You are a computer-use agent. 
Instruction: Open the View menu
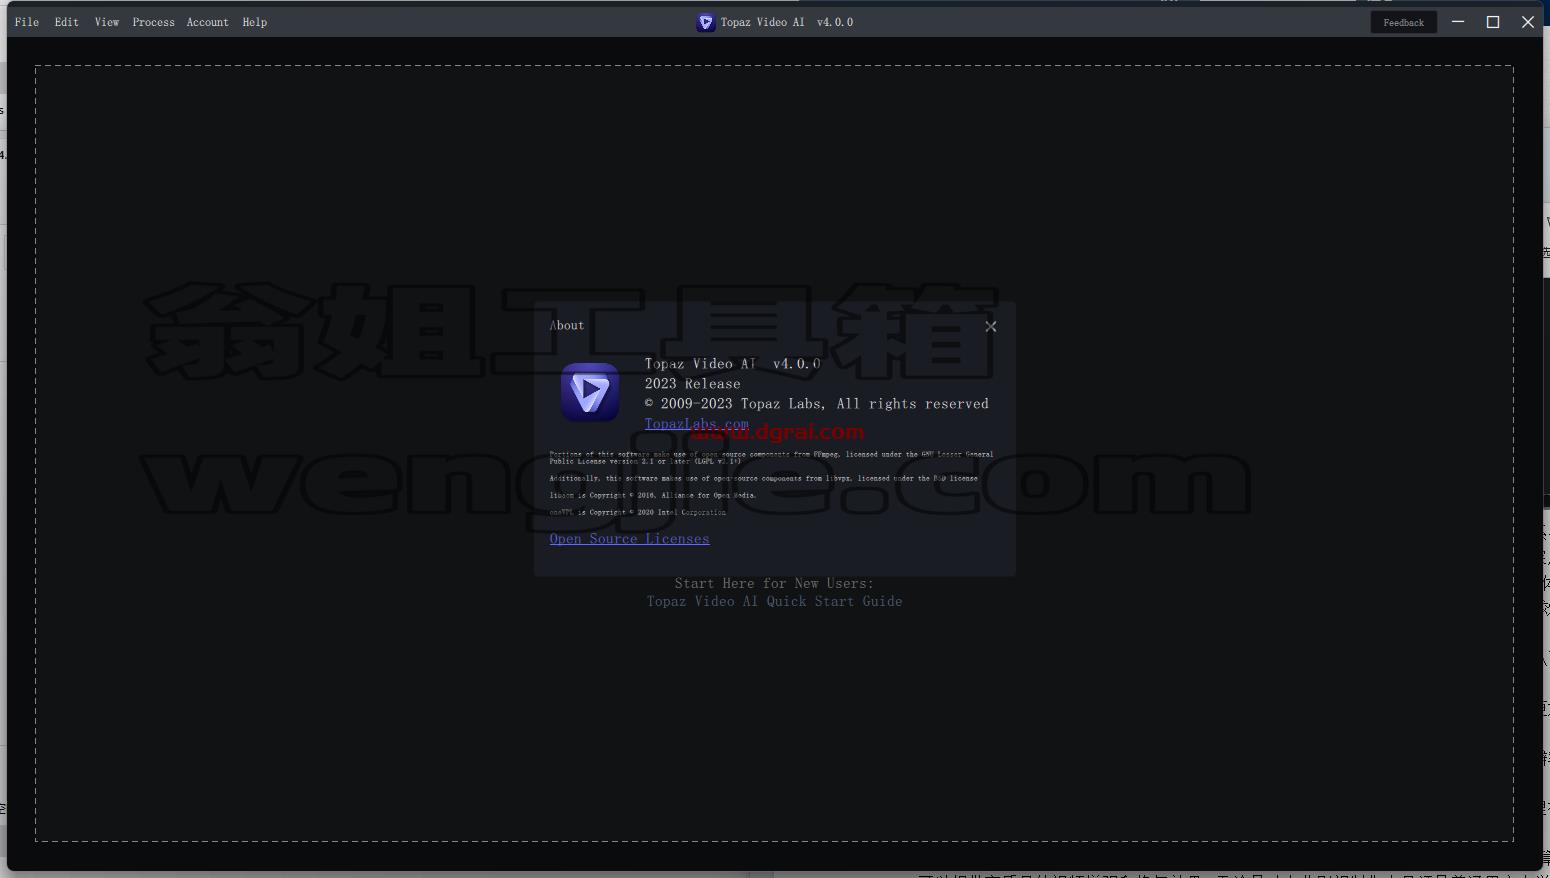tap(107, 22)
